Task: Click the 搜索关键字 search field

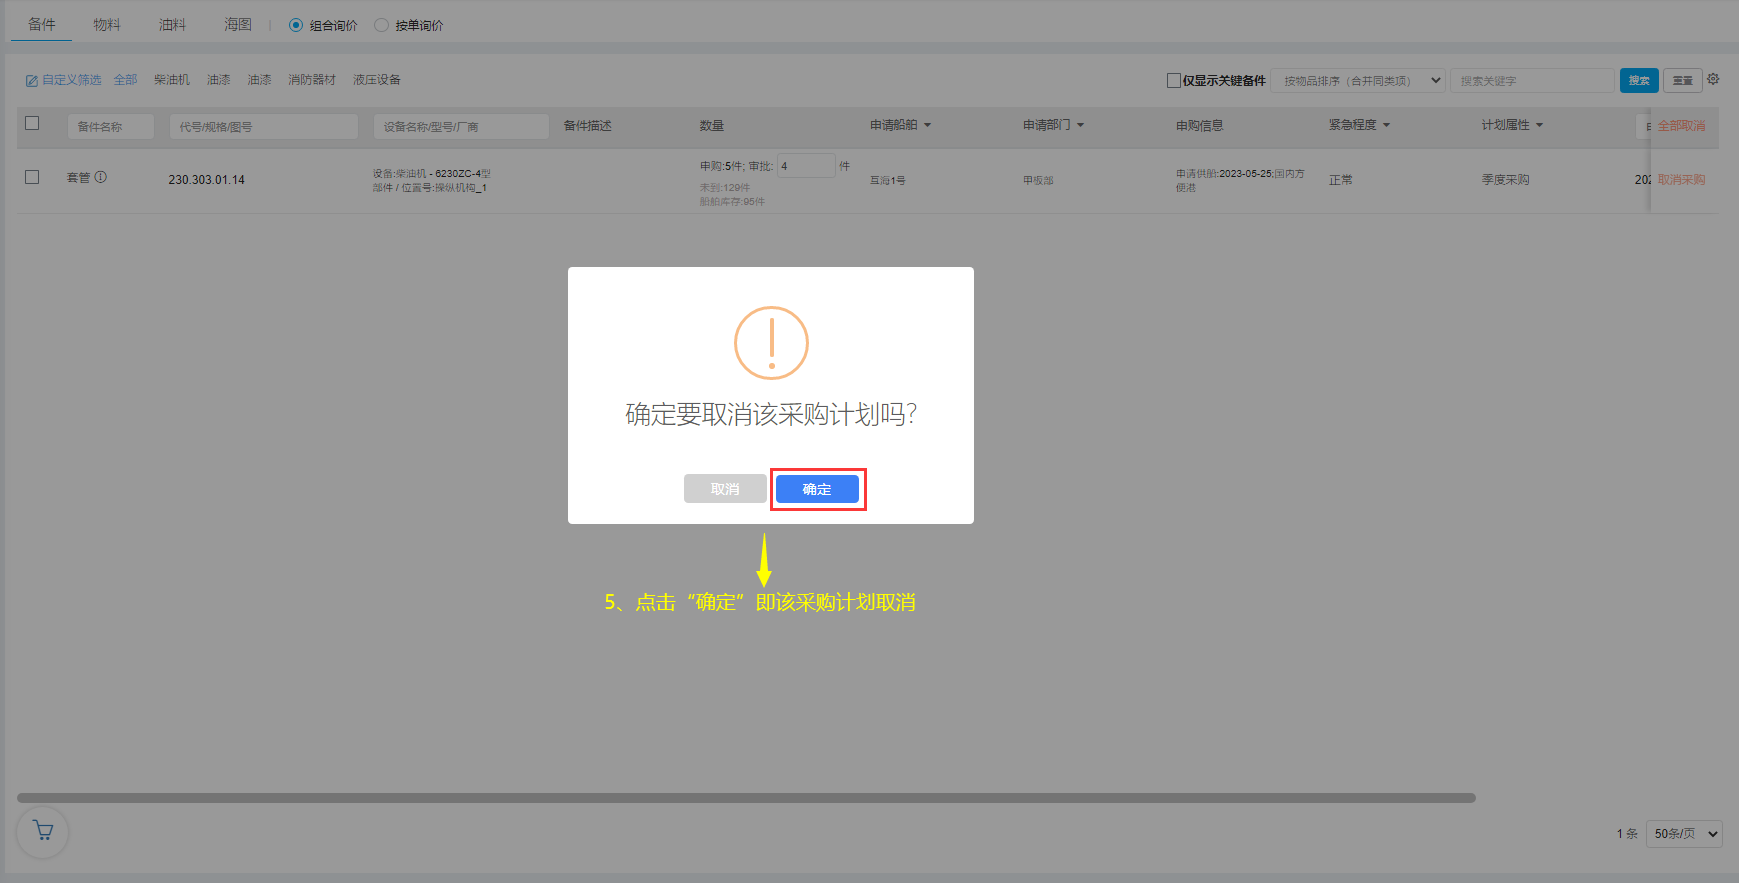Action: tap(1532, 80)
